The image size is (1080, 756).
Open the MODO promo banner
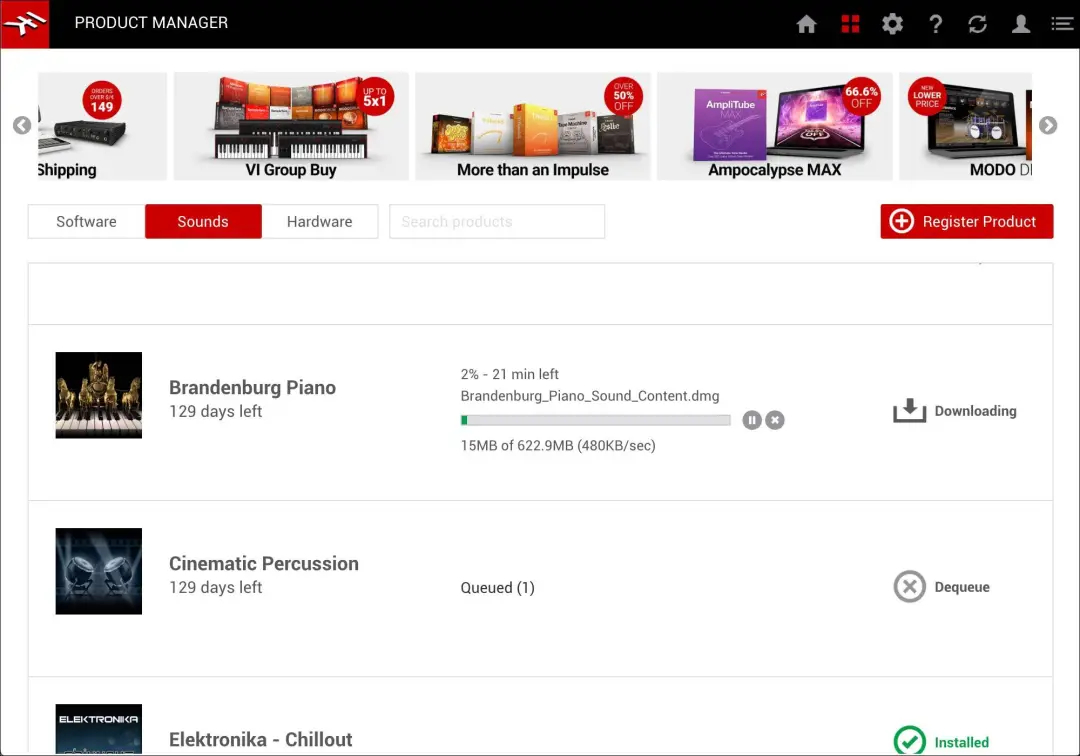click(966, 126)
